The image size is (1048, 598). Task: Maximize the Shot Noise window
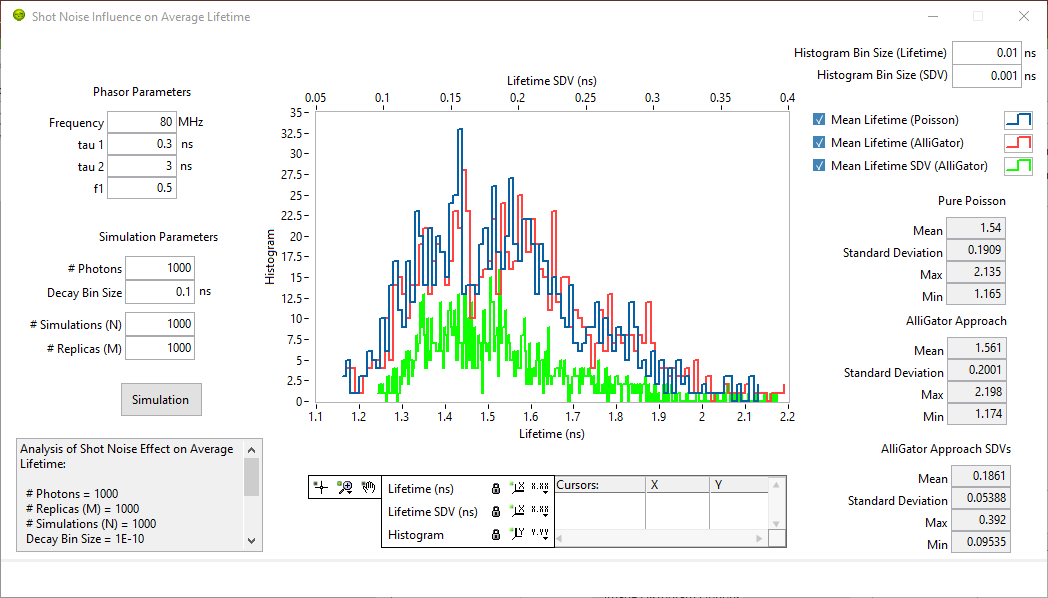pyautogui.click(x=978, y=16)
